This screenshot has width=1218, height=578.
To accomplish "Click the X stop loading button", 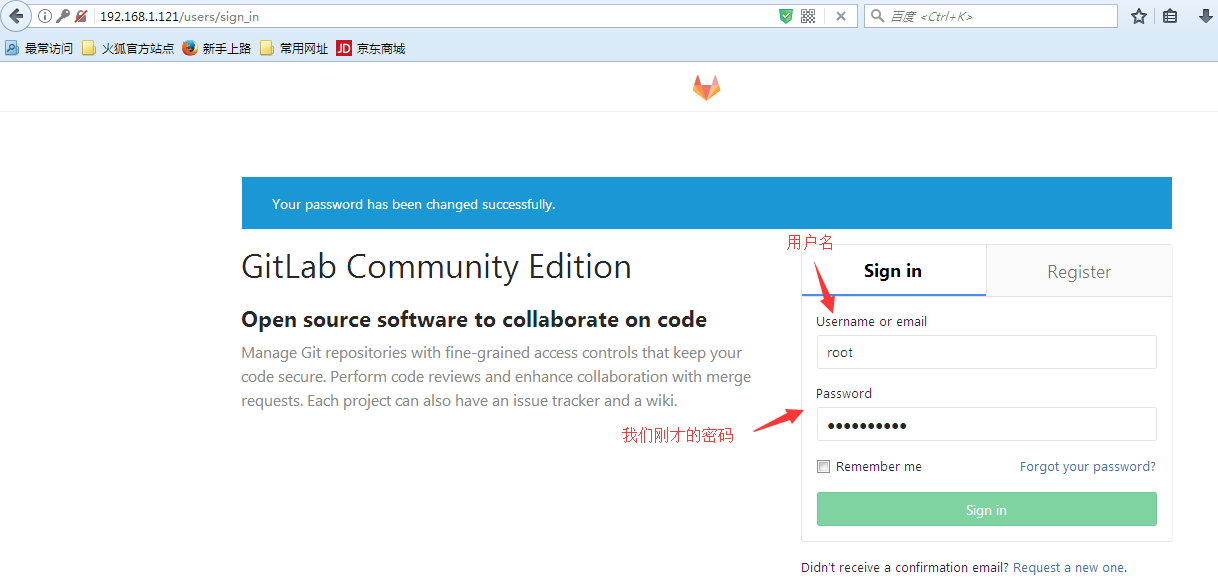I will [841, 16].
